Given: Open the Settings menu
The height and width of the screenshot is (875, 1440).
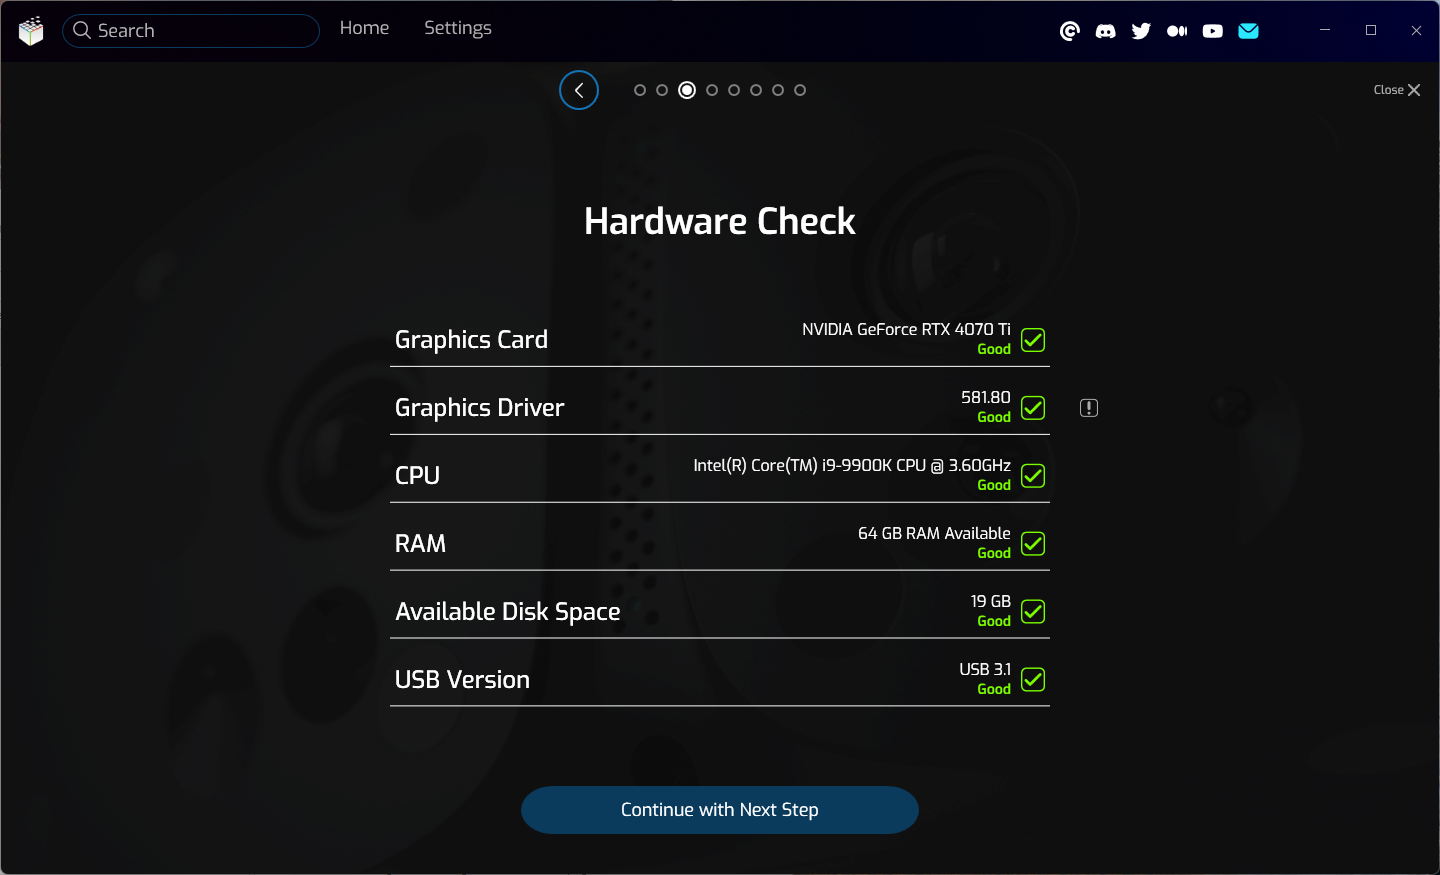Looking at the screenshot, I should click(x=457, y=28).
